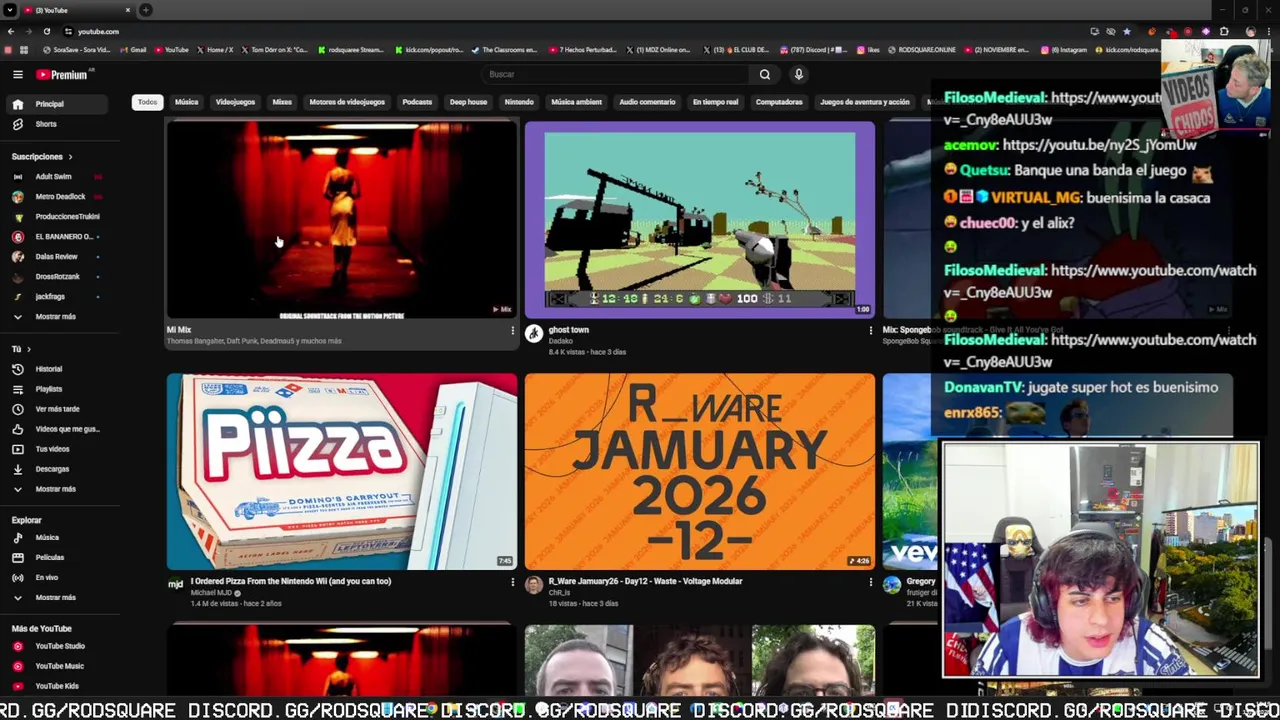Screen dimensions: 1280x720
Task: Open Música under Explorar
Action: coord(60,538)
